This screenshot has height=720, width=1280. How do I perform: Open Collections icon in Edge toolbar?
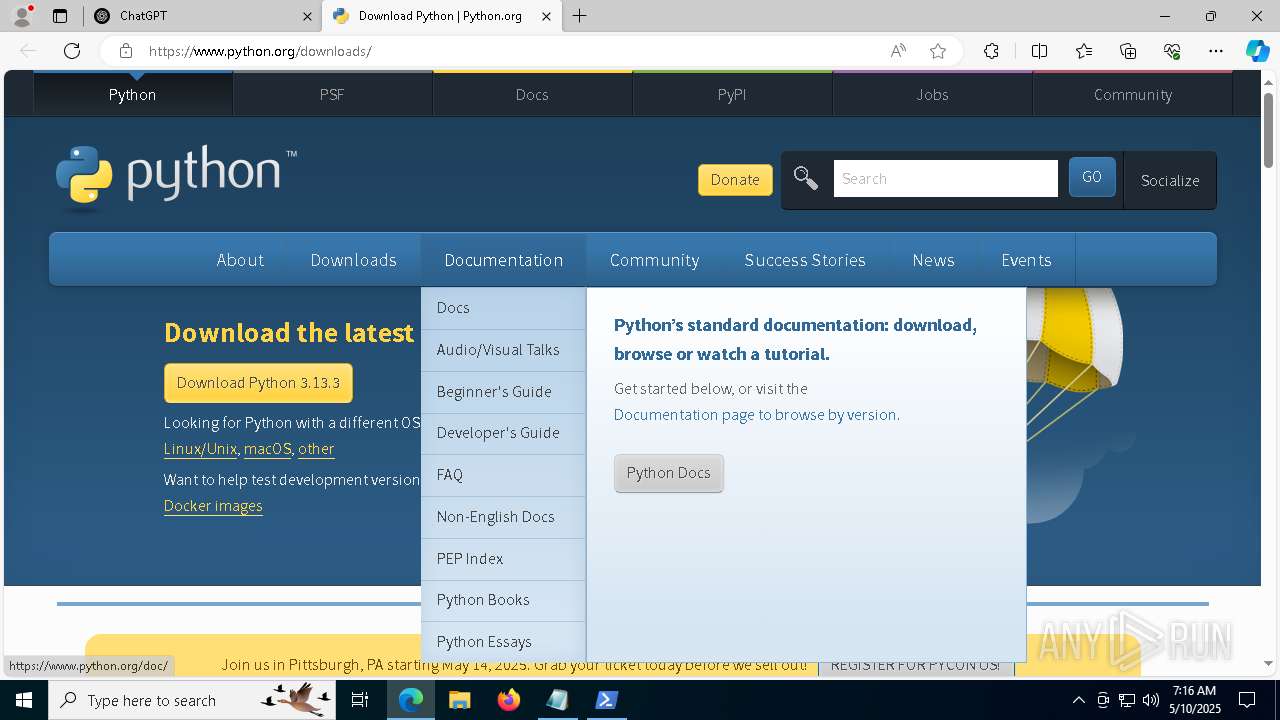tap(1128, 51)
